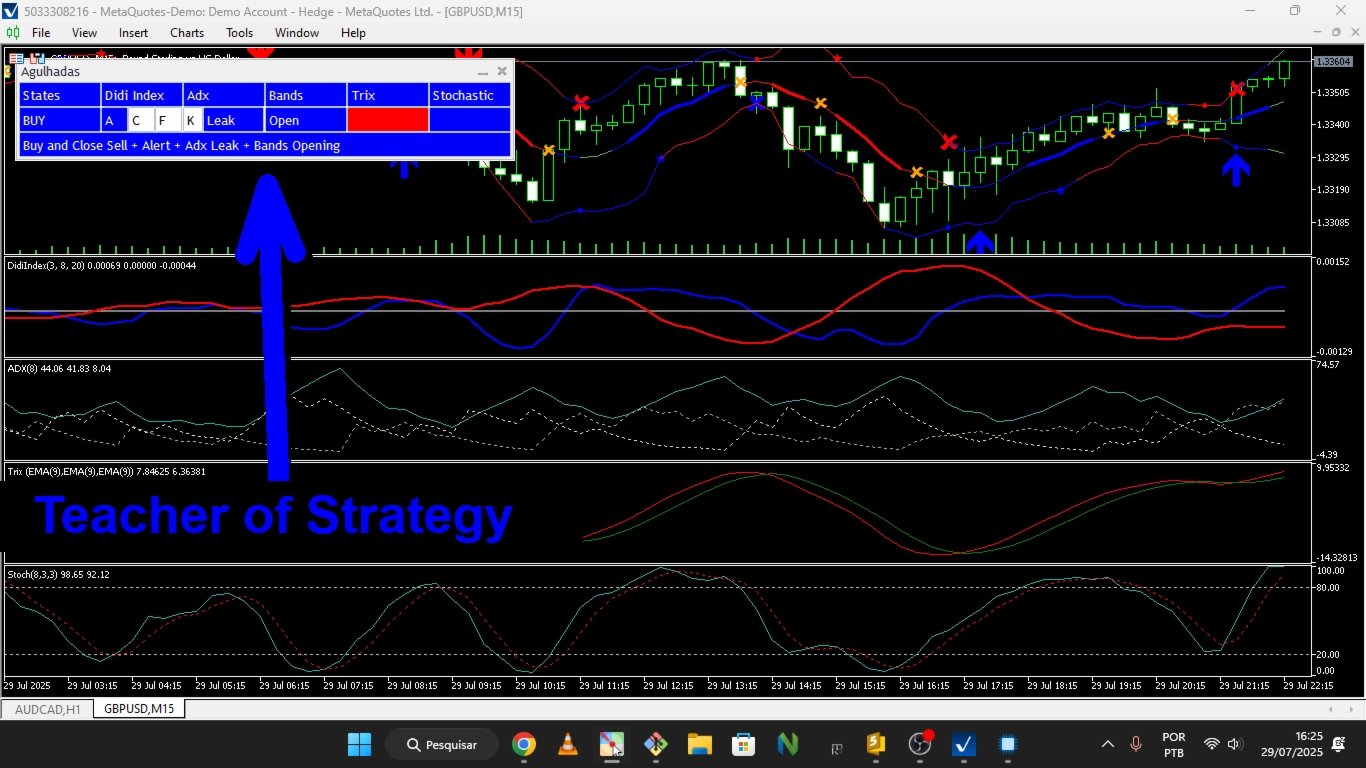Image resolution: width=1366 pixels, height=768 pixels.
Task: Open the Tools menu
Action: click(240, 33)
